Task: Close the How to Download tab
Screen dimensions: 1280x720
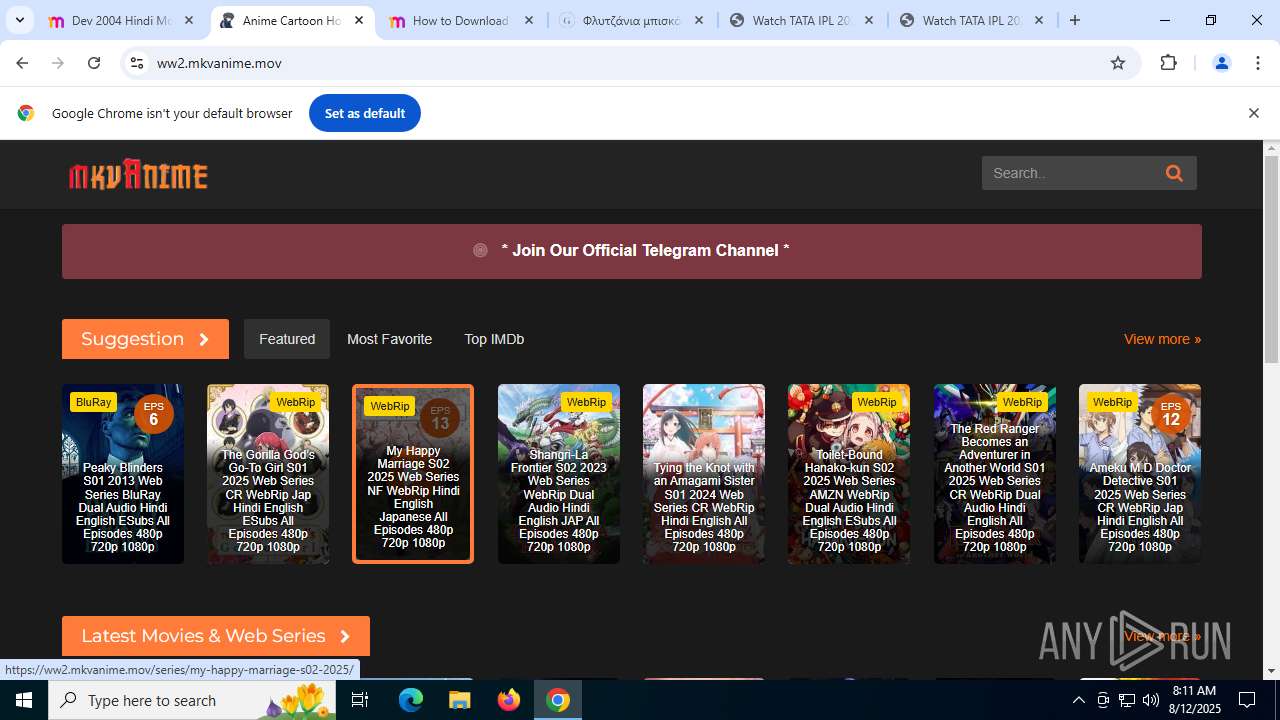Action: click(x=529, y=20)
